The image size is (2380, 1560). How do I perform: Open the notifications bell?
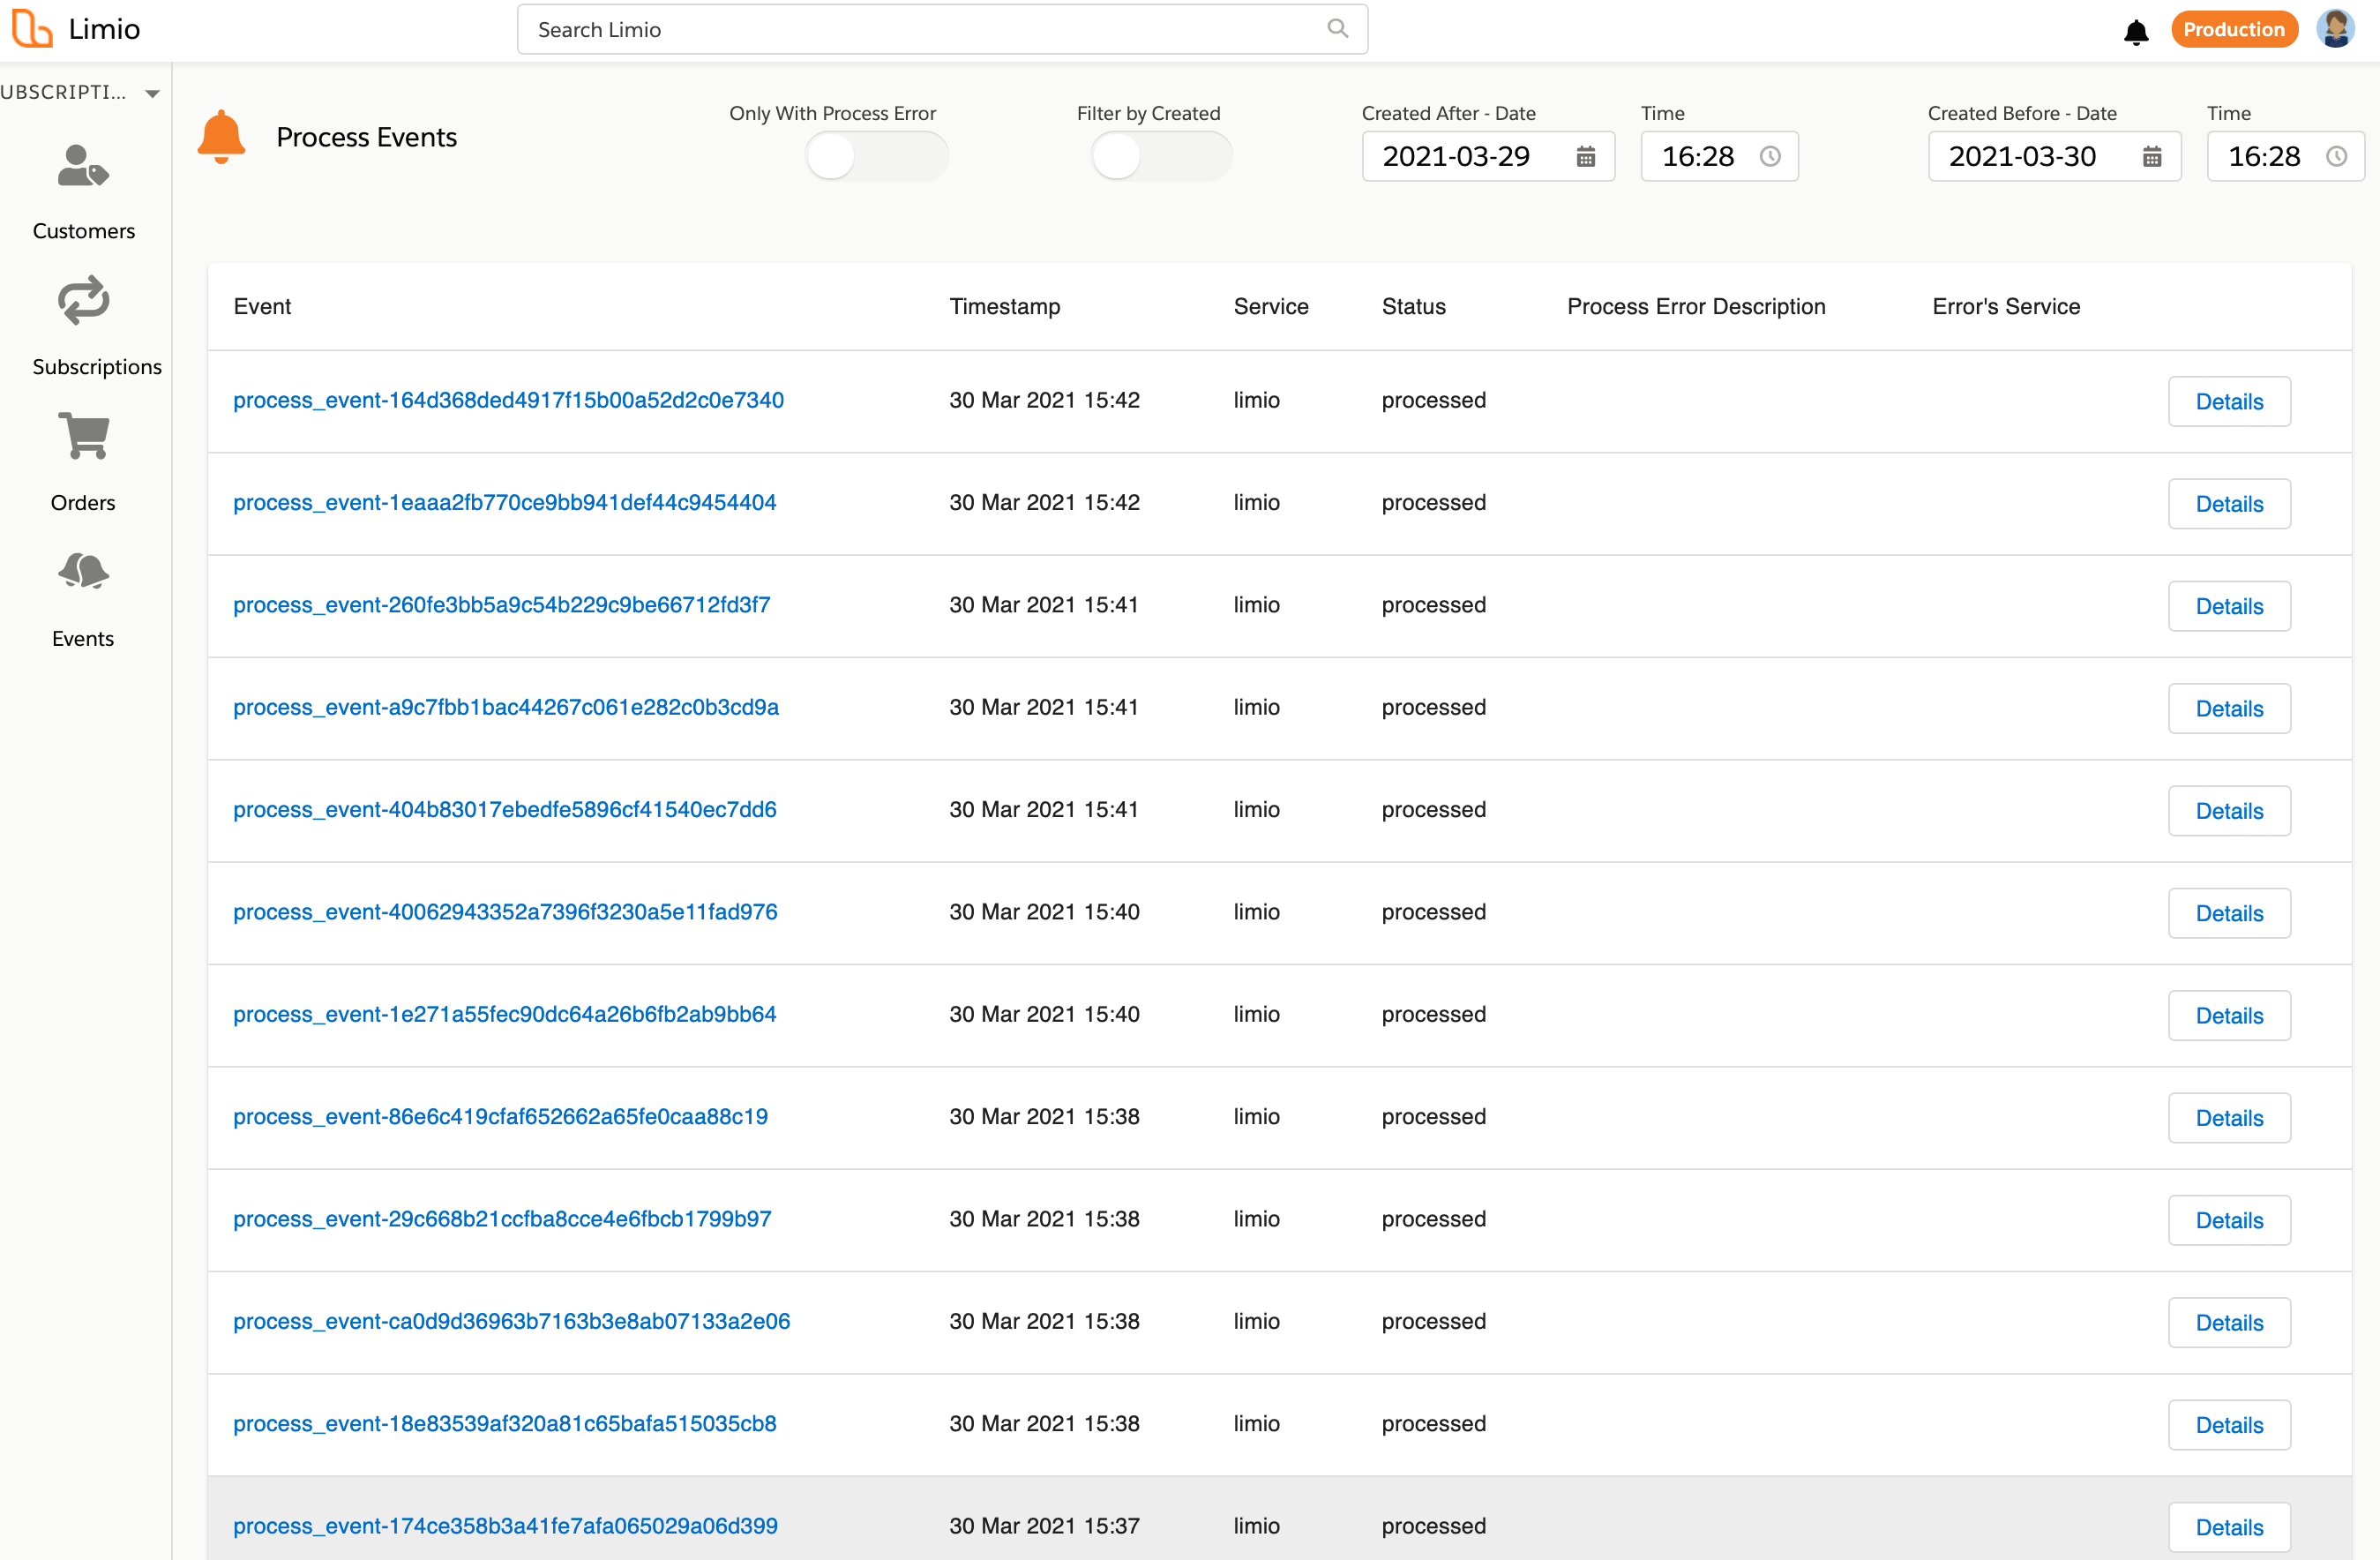click(2136, 31)
